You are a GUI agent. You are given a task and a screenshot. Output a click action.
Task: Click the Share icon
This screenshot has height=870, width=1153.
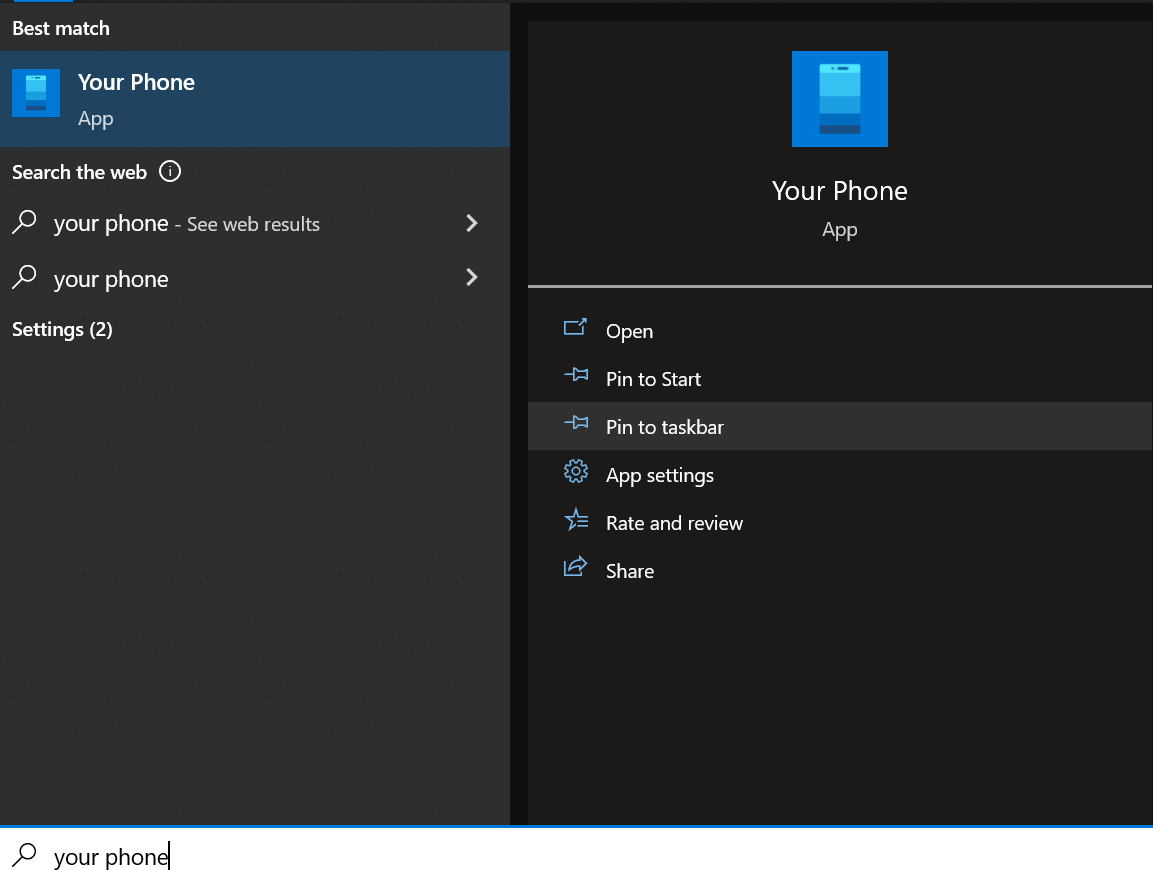click(576, 568)
